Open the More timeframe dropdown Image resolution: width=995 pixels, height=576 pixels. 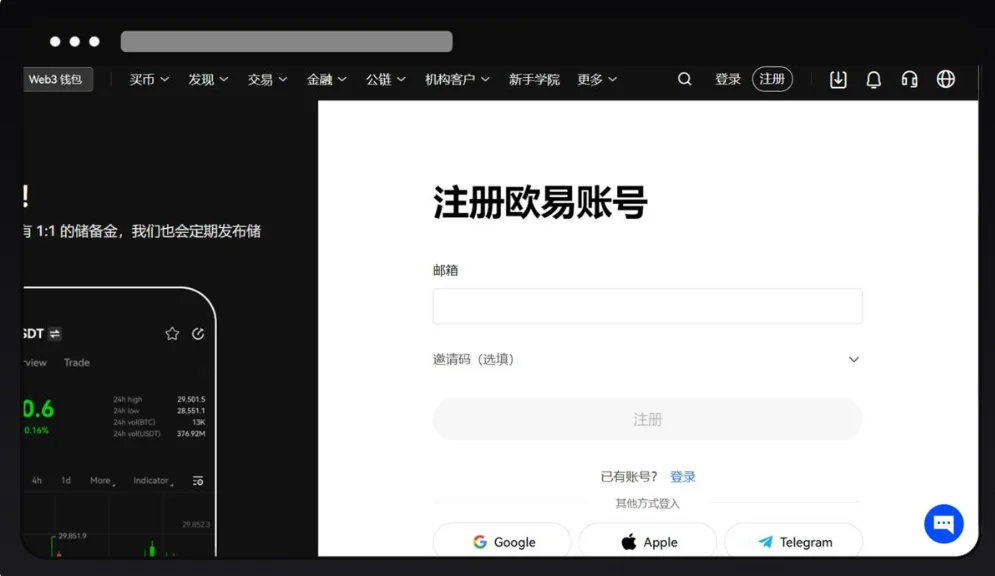tap(102, 481)
